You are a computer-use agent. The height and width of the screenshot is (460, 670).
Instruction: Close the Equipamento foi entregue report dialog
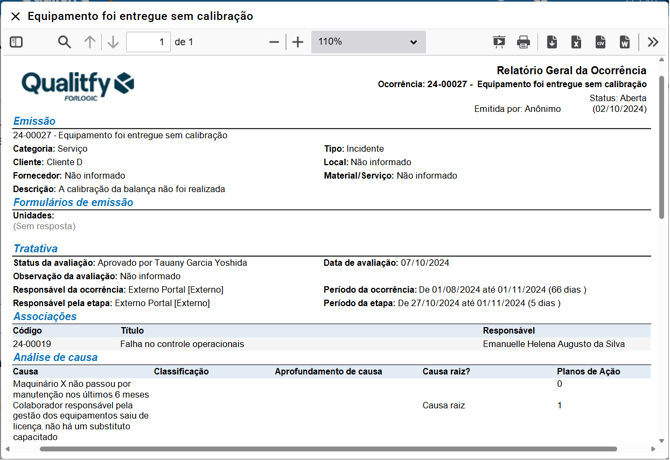(x=15, y=16)
